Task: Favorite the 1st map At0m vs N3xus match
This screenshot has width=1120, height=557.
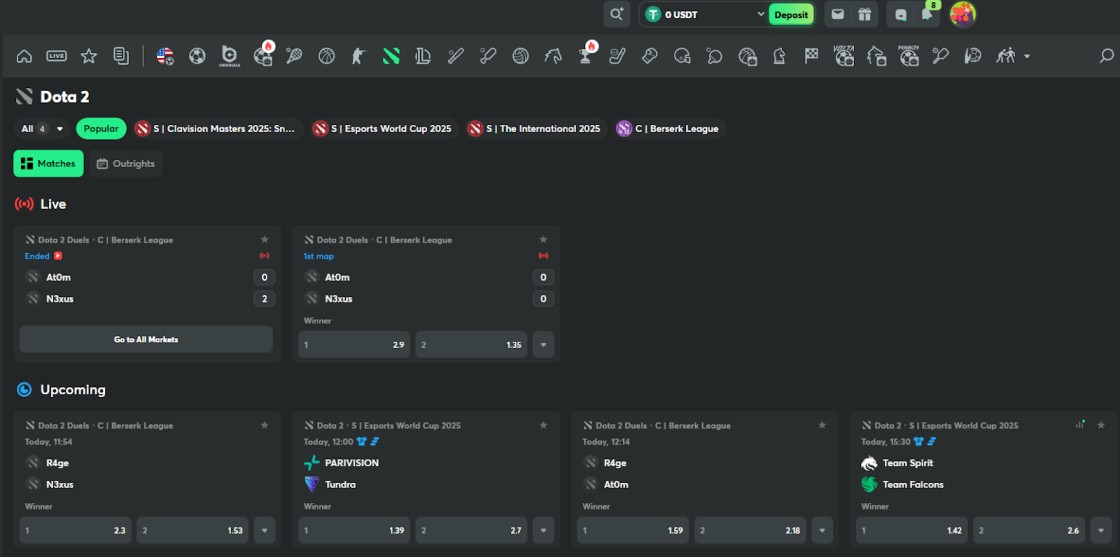Action: tap(544, 239)
